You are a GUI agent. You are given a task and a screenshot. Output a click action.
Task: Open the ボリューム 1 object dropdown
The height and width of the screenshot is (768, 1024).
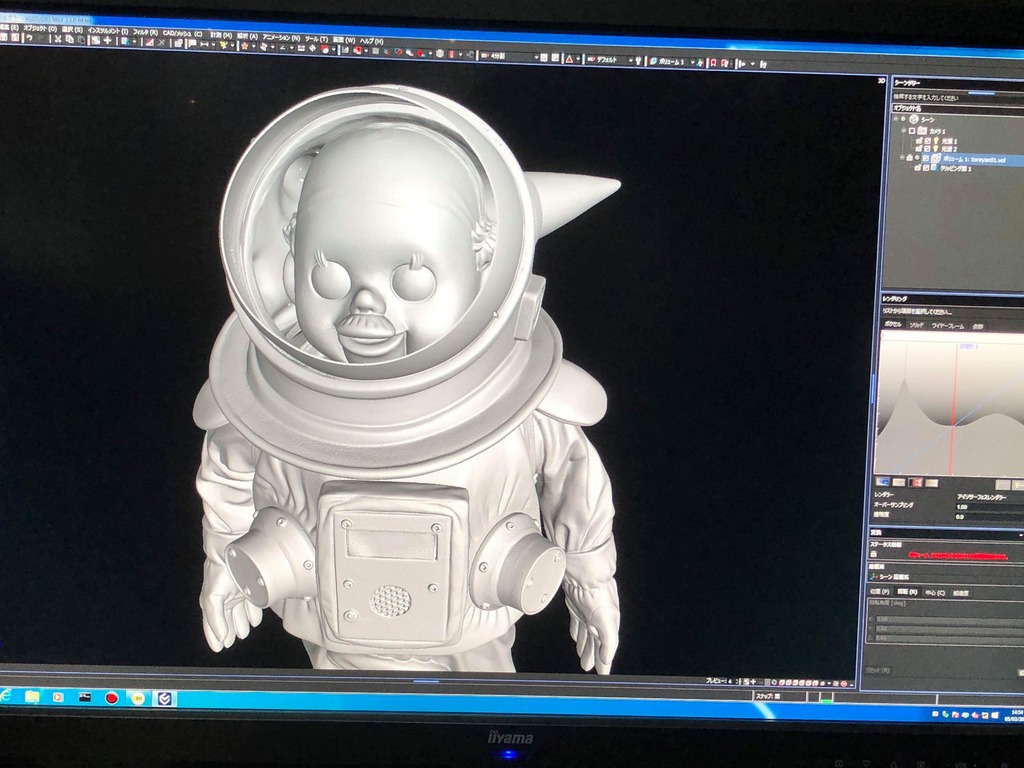[692, 61]
